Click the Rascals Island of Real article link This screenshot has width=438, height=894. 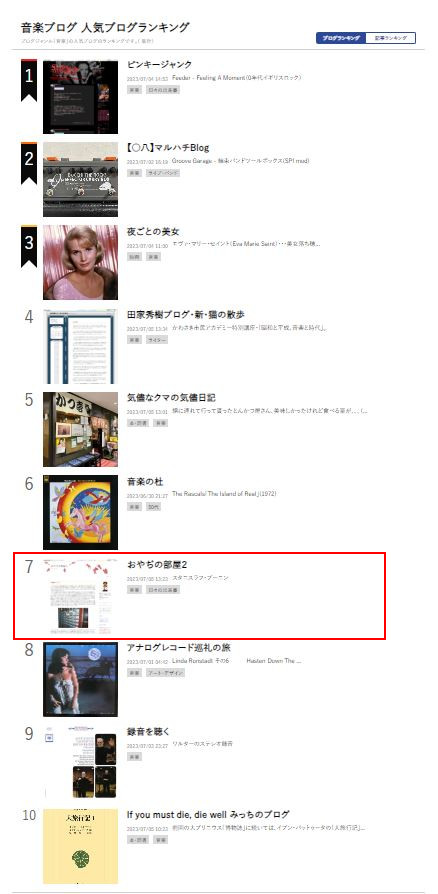pyautogui.click(x=224, y=494)
